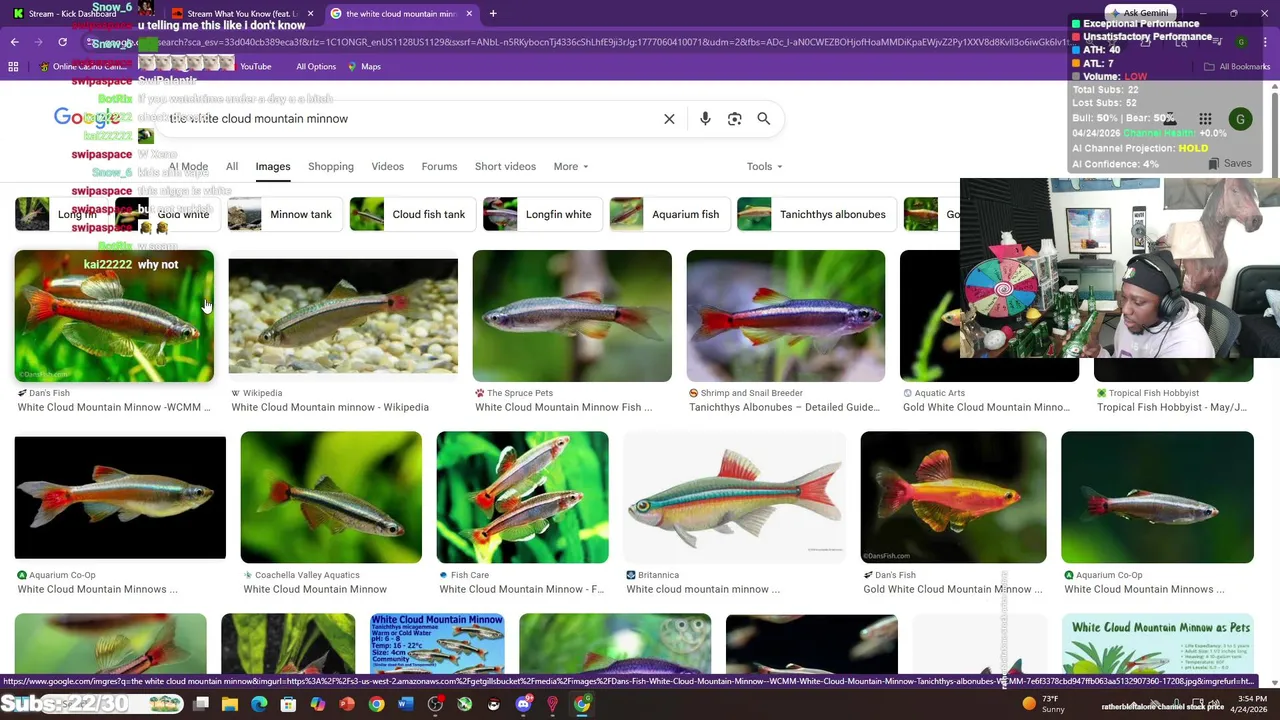This screenshot has width=1280, height=720.
Task: Select the Images tab
Action: [x=273, y=167]
